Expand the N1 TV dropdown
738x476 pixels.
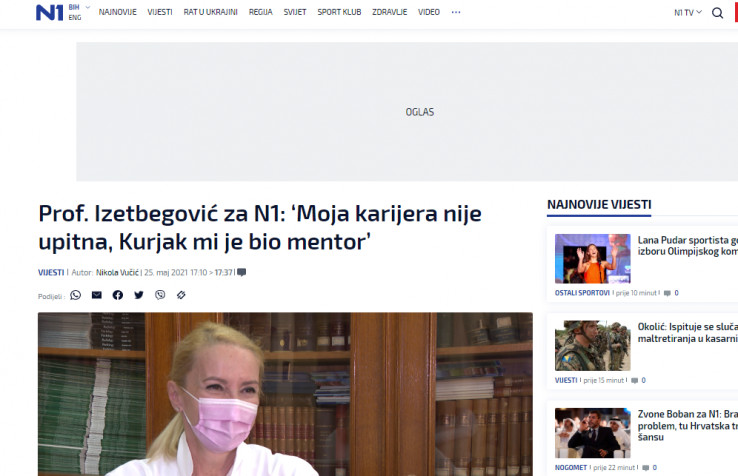pos(688,13)
